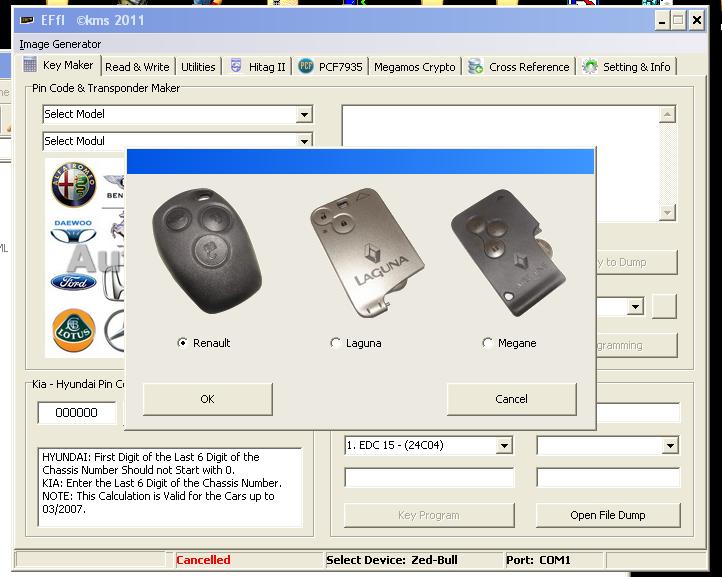This screenshot has width=722, height=577.
Task: Click the Key Maker calculator icon
Action: pos(30,65)
